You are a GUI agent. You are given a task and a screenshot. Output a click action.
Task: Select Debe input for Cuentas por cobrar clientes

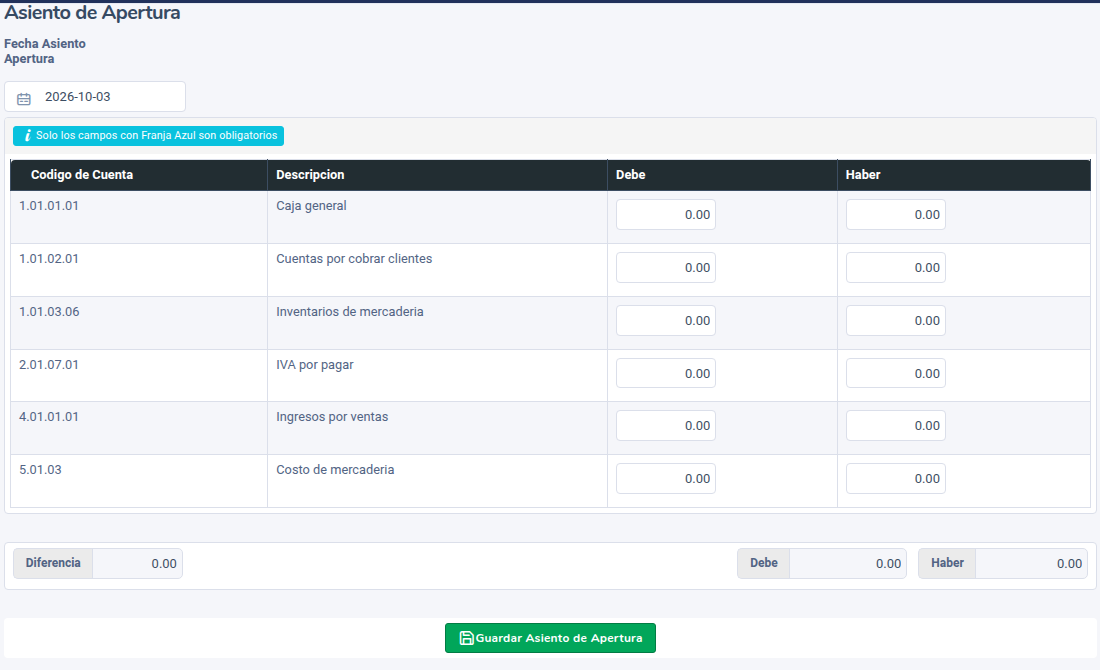tap(666, 267)
